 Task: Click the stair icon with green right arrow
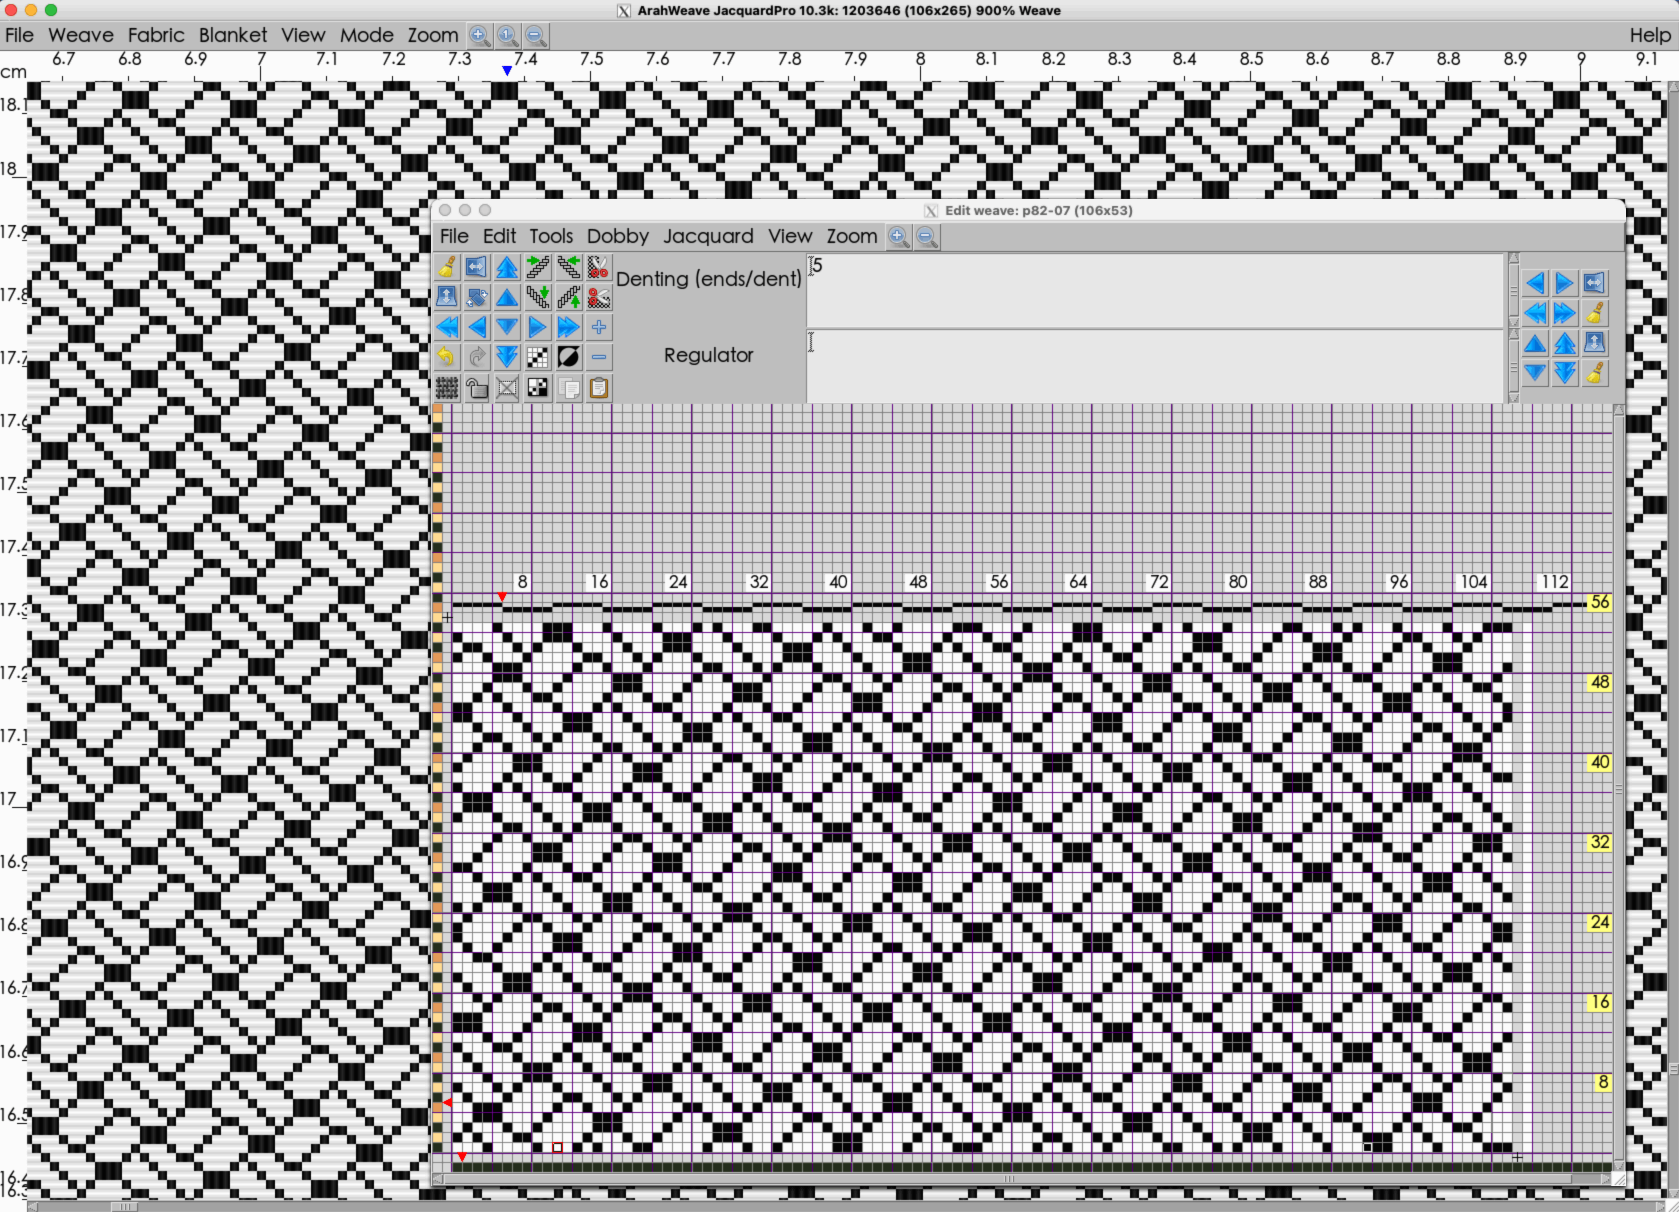[538, 268]
